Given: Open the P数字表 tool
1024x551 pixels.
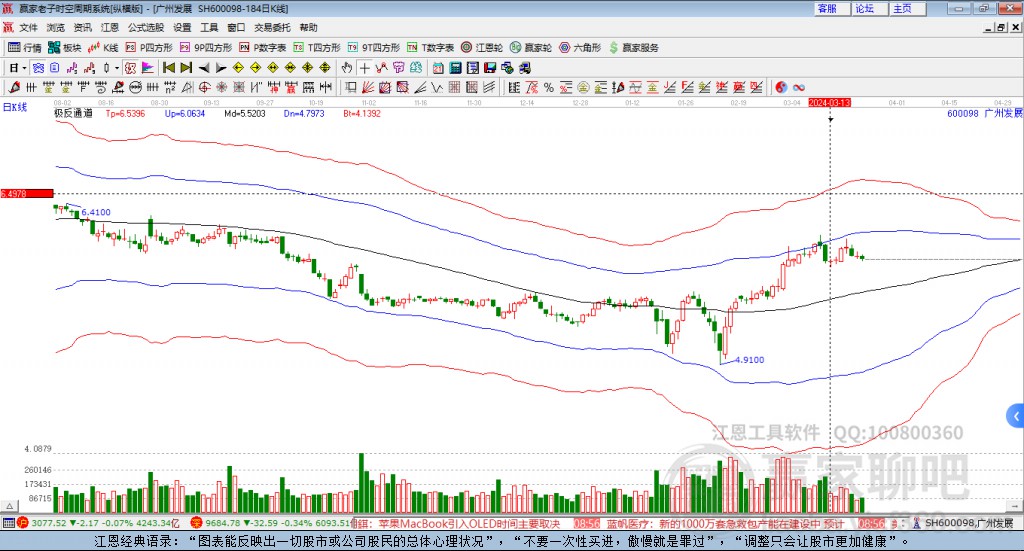Looking at the screenshot, I should 263,48.
